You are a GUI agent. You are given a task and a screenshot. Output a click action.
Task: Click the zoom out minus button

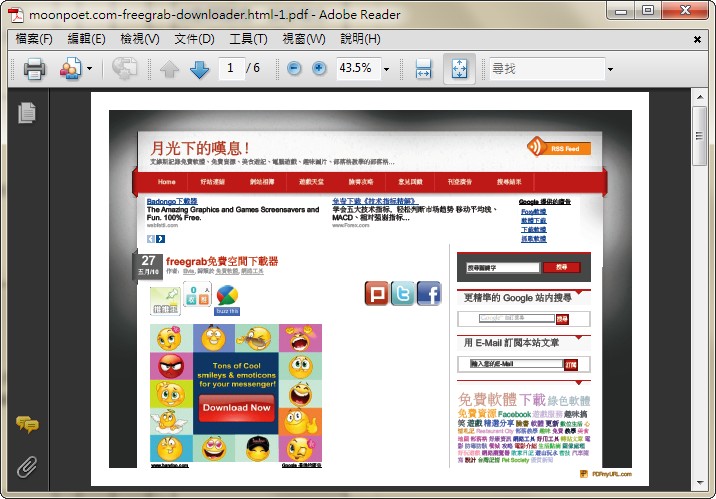tap(294, 69)
